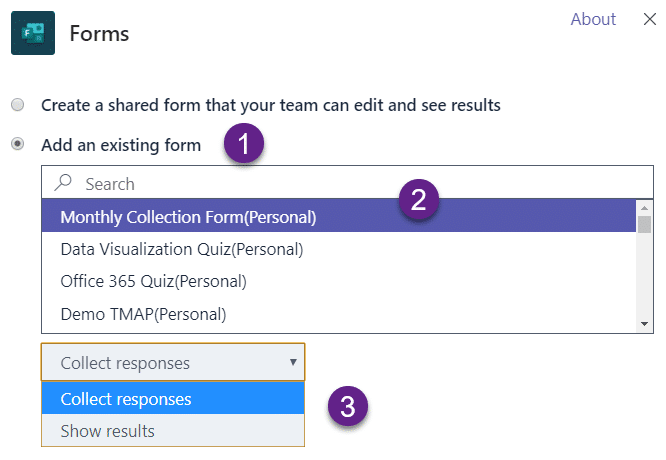Select Create a shared form radio button
The height and width of the screenshot is (460, 666).
click(18, 104)
